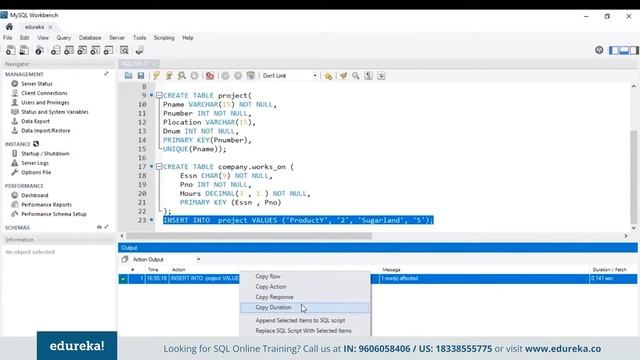Choose Copy Row in the context menu
Screen dimensions: 640x360
(304, 276)
